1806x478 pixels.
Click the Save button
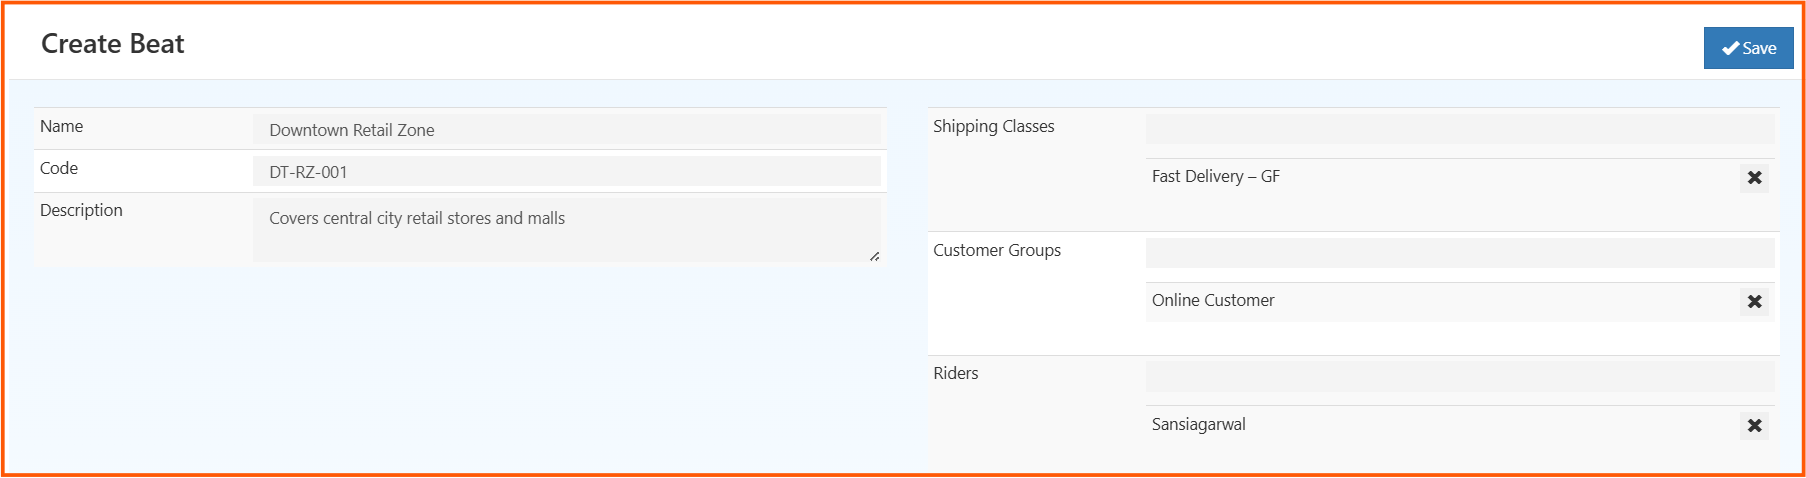(1748, 48)
